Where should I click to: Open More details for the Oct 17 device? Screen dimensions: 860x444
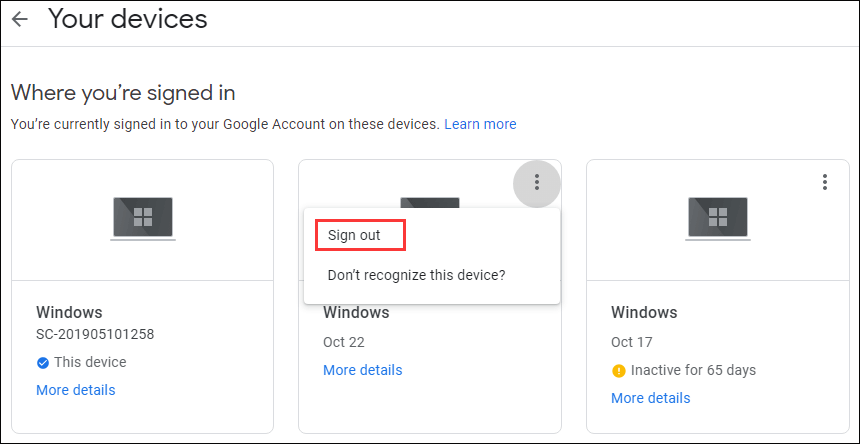pos(650,398)
